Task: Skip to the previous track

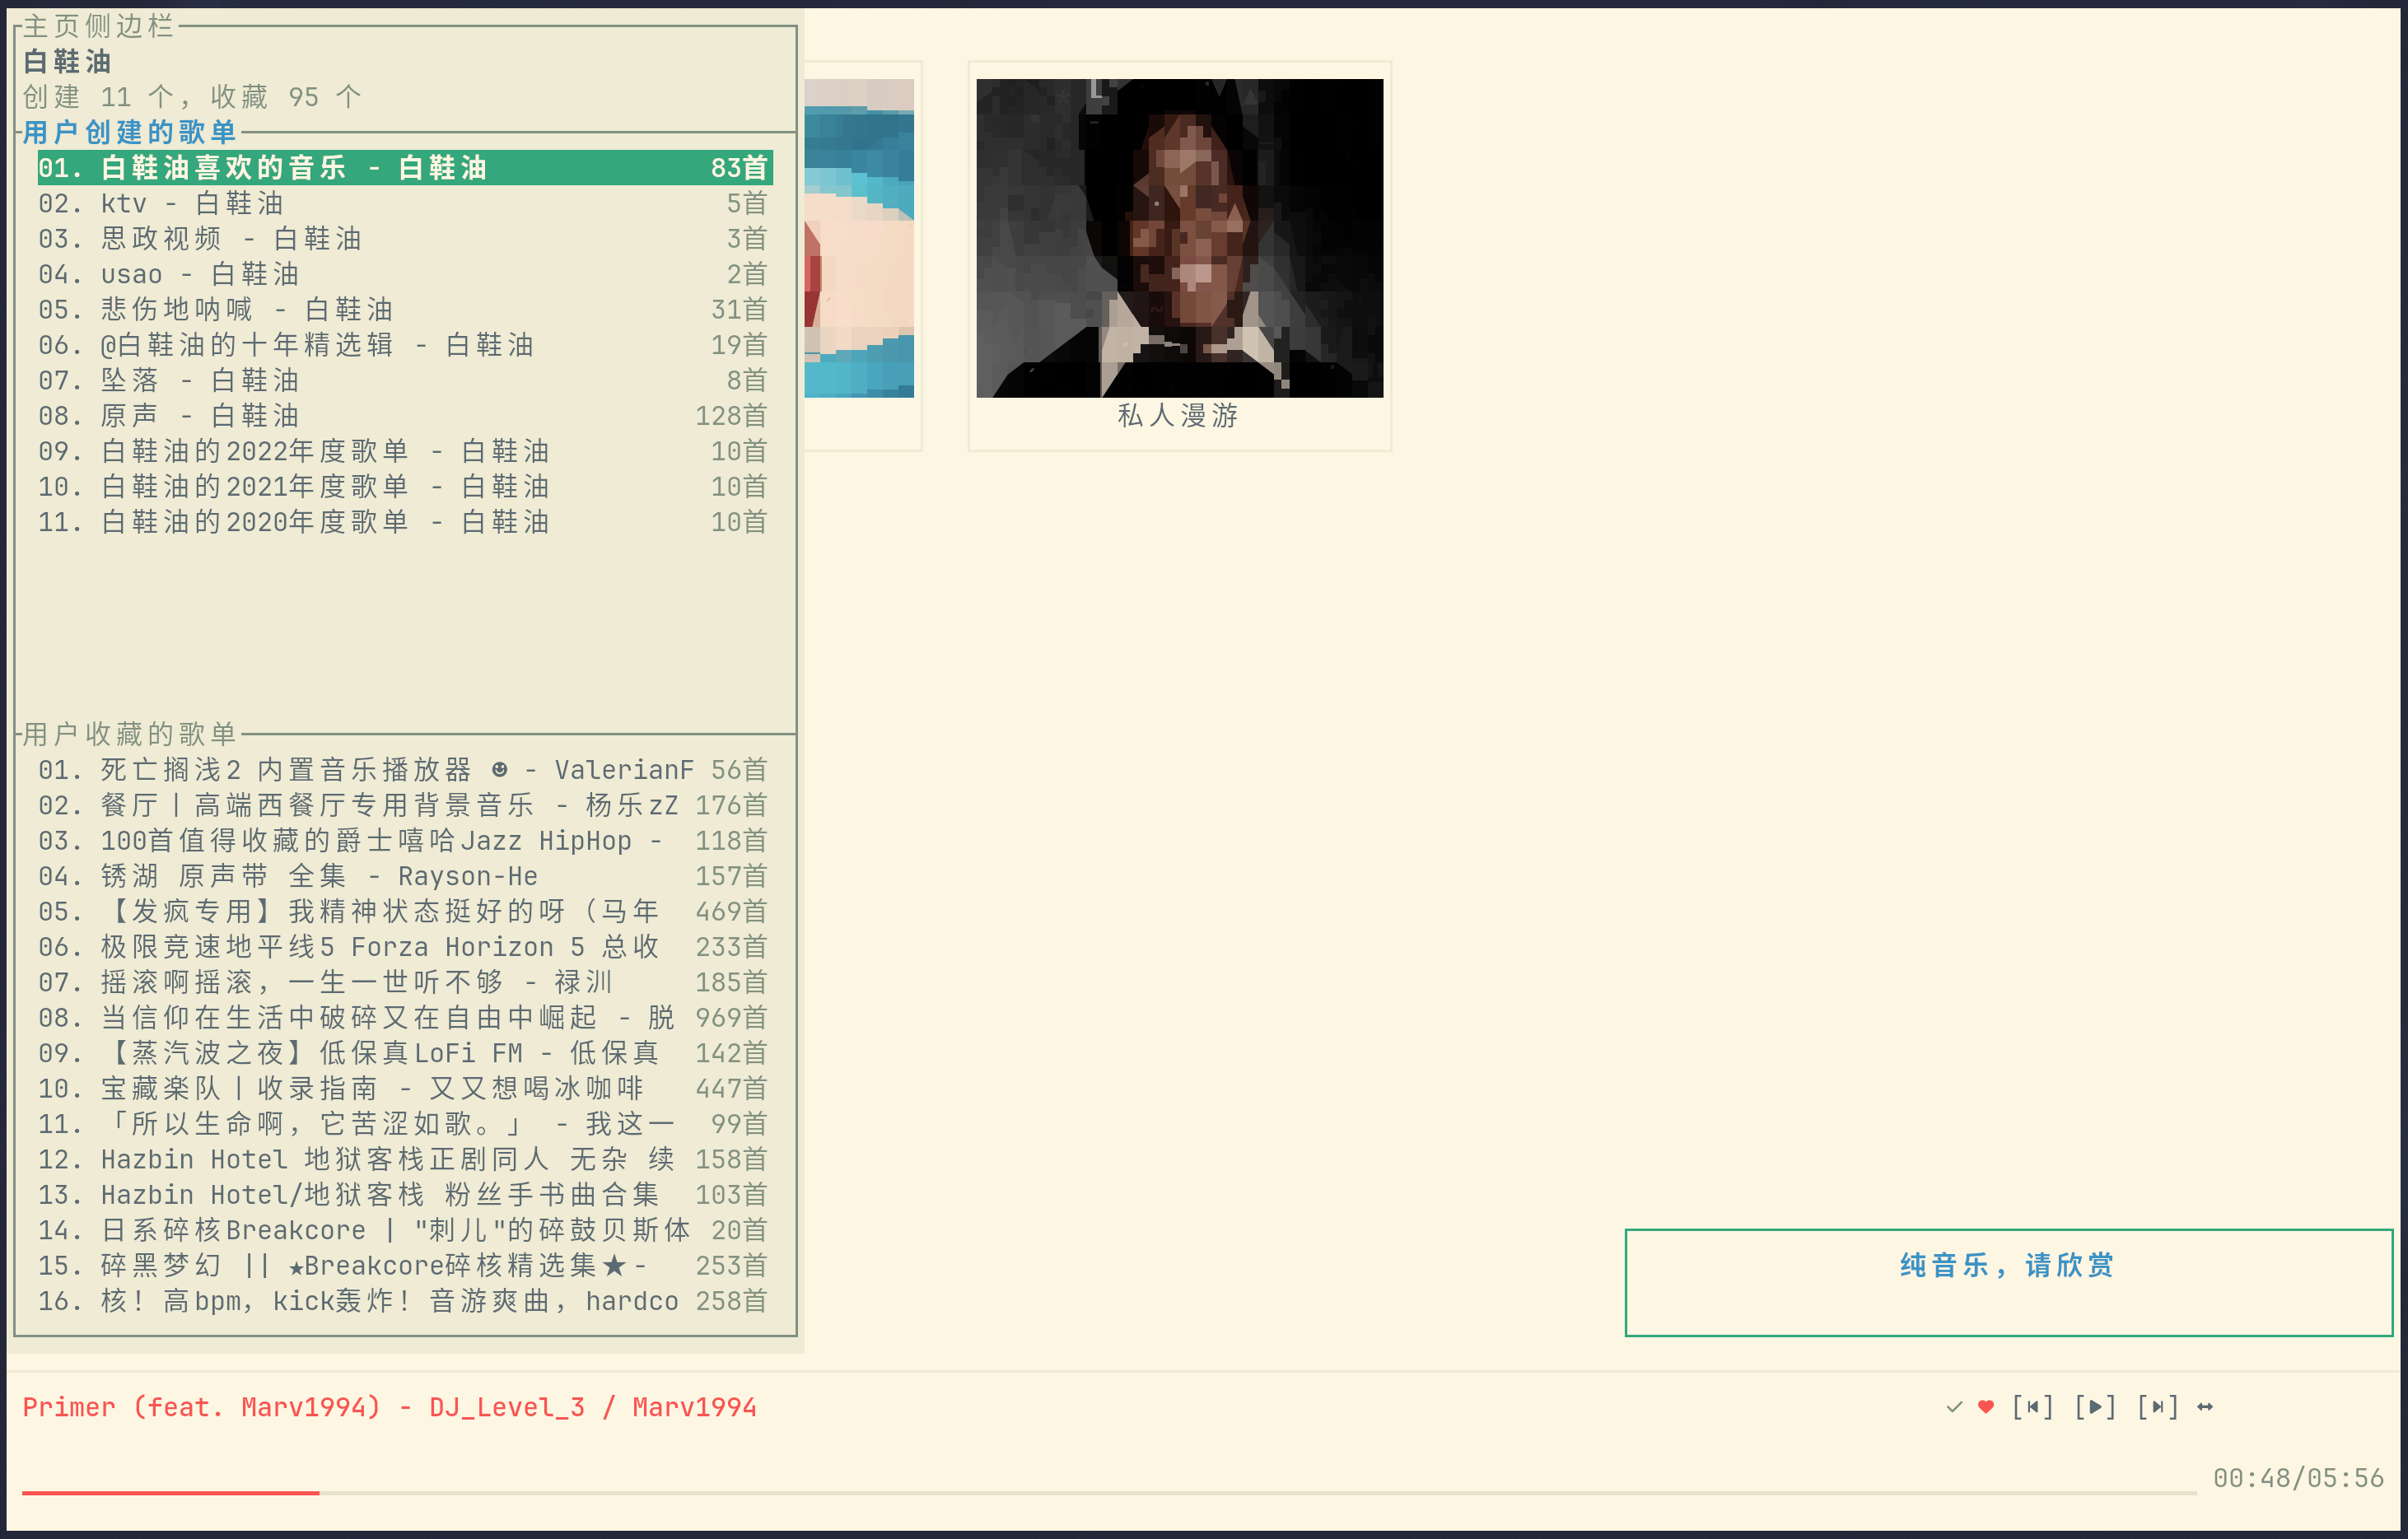Action: pos(2033,1407)
